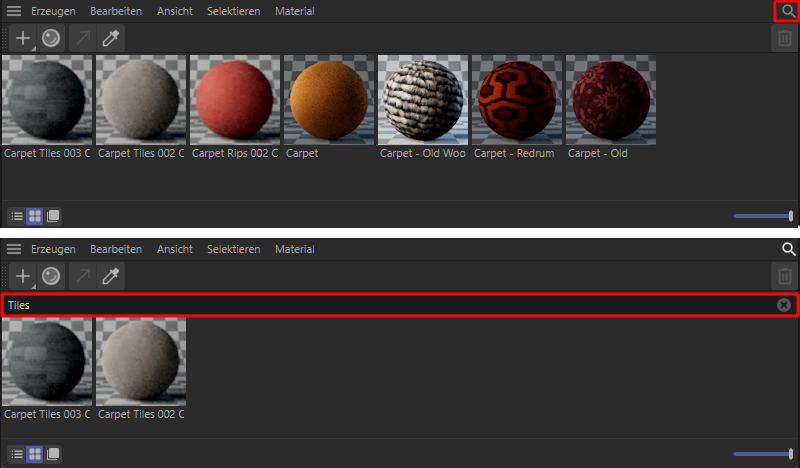Click plus new material icon, upper panel

(x=23, y=38)
